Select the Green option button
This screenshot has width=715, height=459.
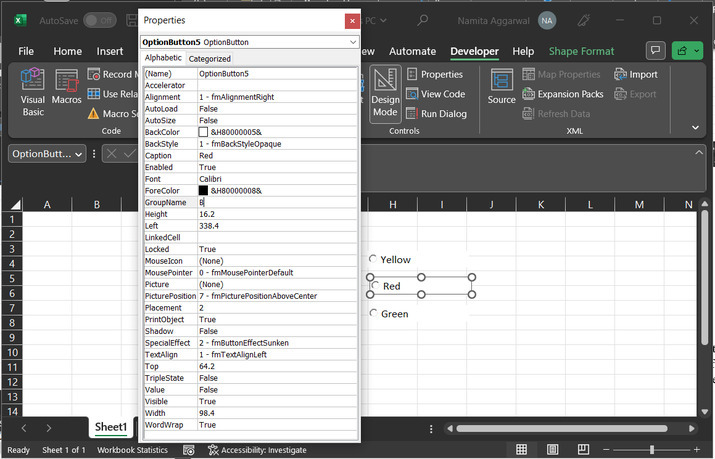(x=373, y=314)
